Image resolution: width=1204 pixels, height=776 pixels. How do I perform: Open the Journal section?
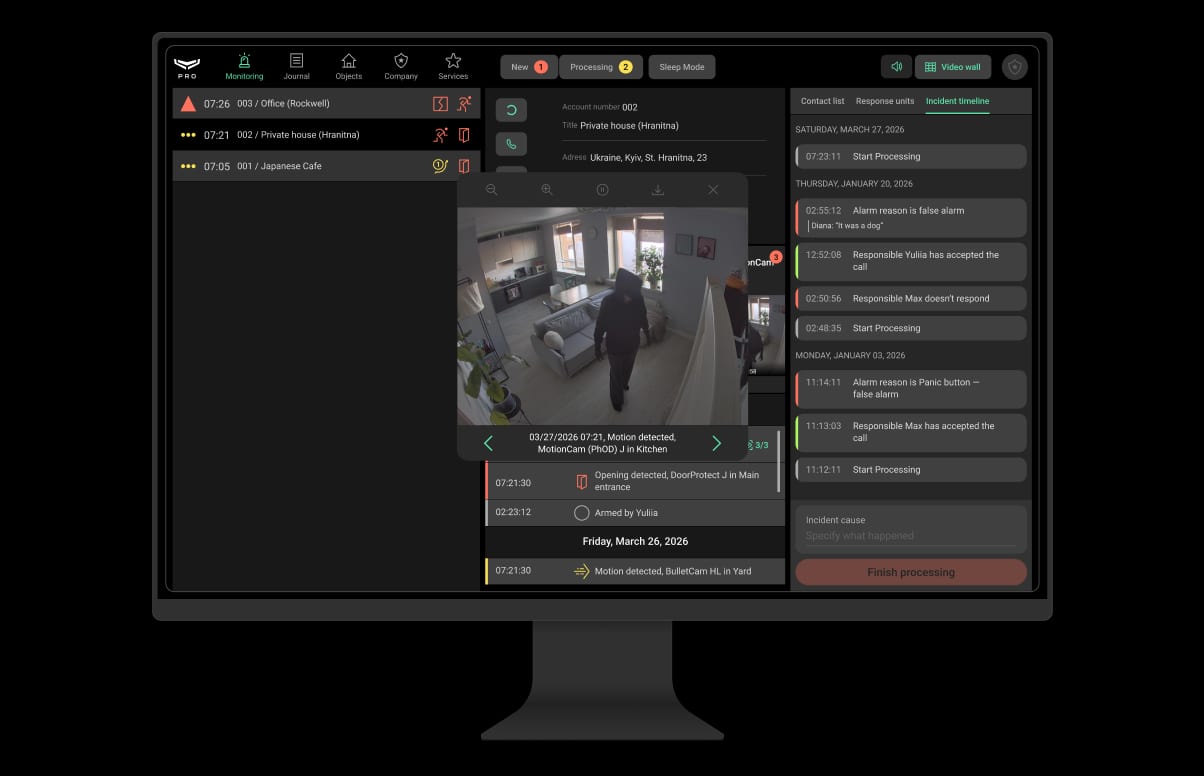(296, 67)
